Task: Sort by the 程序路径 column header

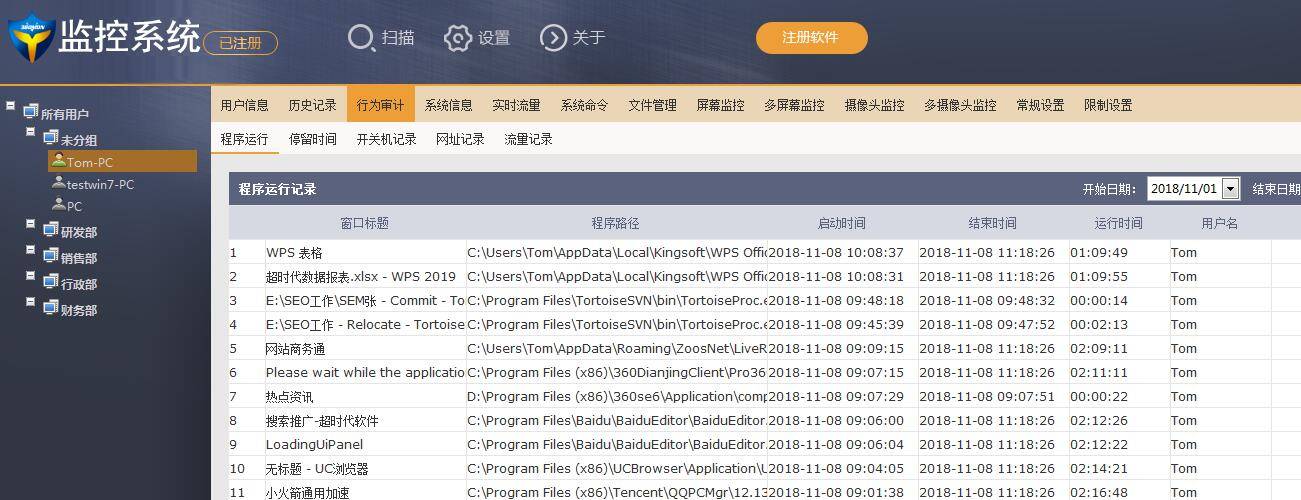Action: [x=615, y=223]
